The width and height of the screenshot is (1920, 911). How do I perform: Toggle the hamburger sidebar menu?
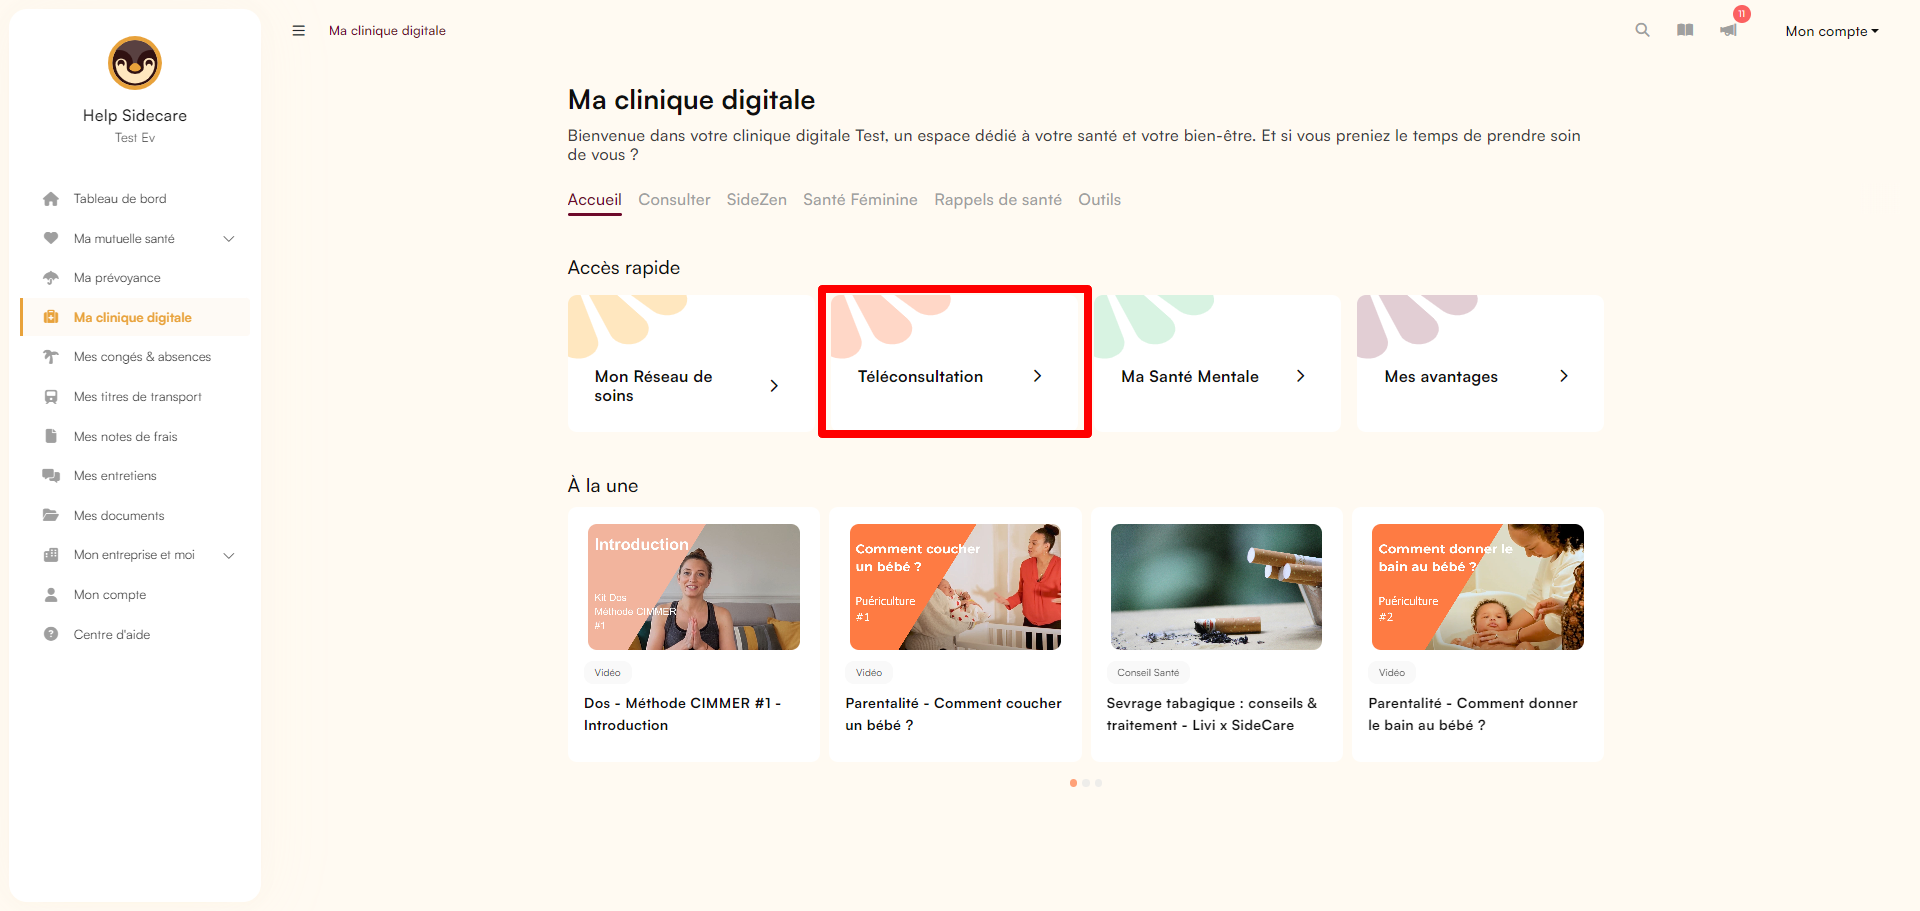coord(298,31)
